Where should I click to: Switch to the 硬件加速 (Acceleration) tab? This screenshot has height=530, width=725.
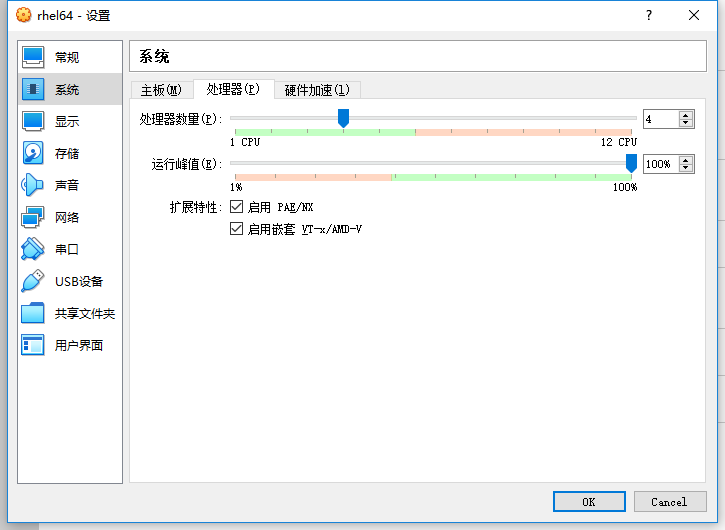click(x=316, y=90)
